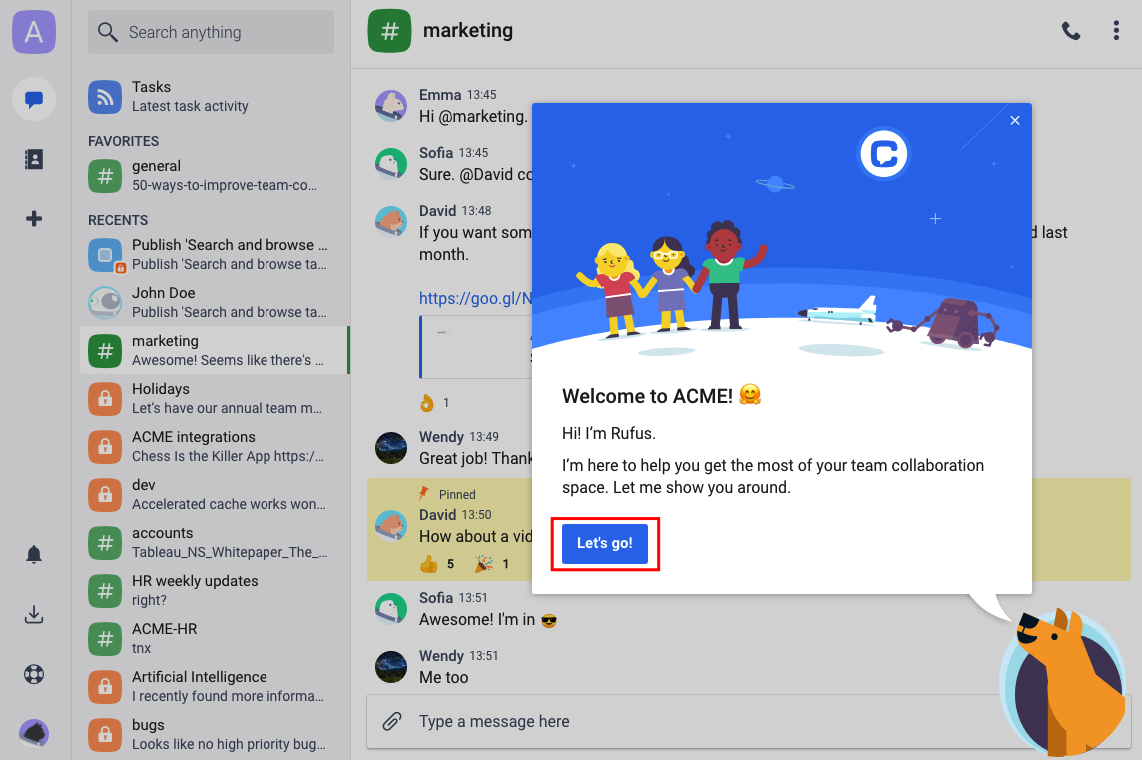Image resolution: width=1142 pixels, height=760 pixels.
Task: Click Emma's avatar in the chat
Action: click(x=391, y=106)
